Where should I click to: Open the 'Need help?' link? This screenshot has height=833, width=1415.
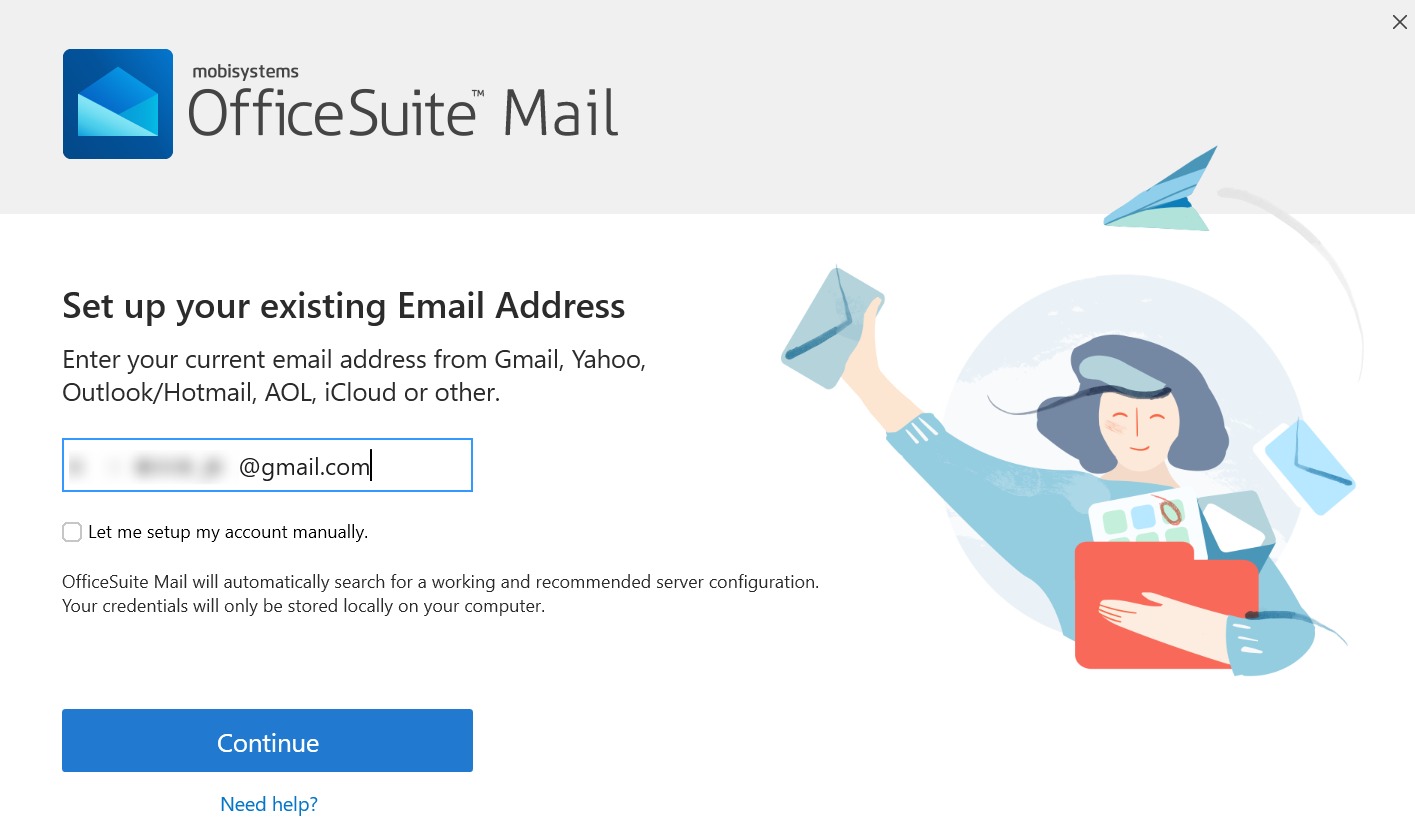pos(269,804)
